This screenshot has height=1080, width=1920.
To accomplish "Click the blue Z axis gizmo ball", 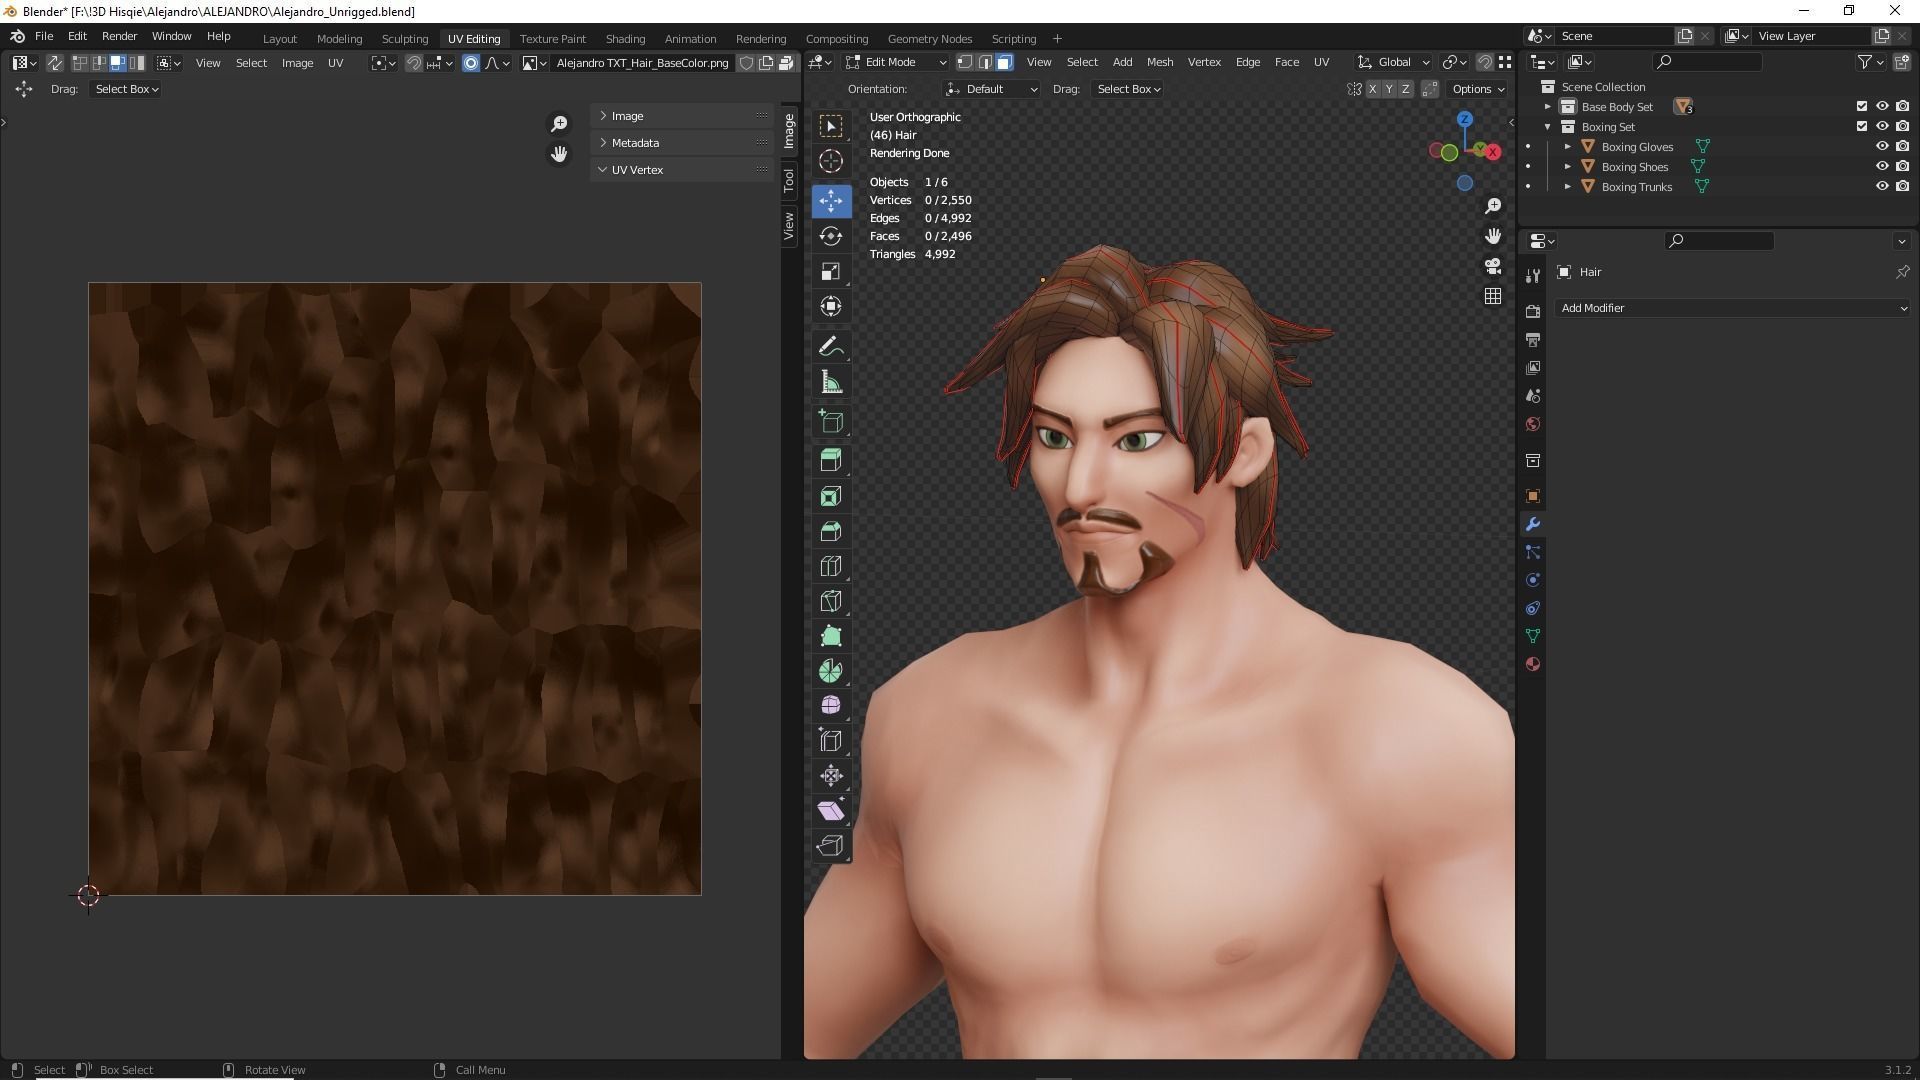I will pos(1465,120).
